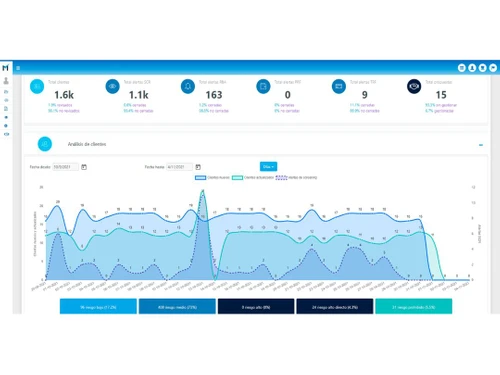This screenshot has height=375, width=500.
Task: Click the dark eye icon above the 15 count
Action: tap(414, 87)
